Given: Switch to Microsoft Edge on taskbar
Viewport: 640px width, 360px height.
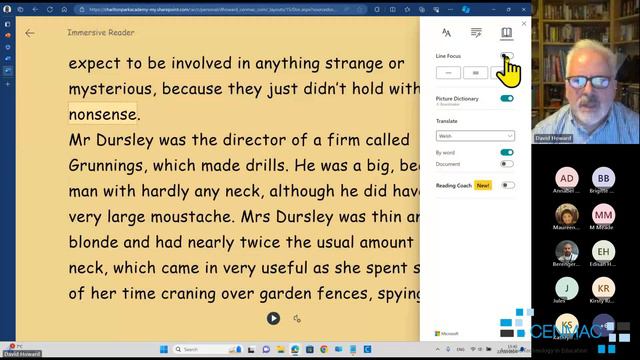Looking at the screenshot, I should (x=295, y=349).
